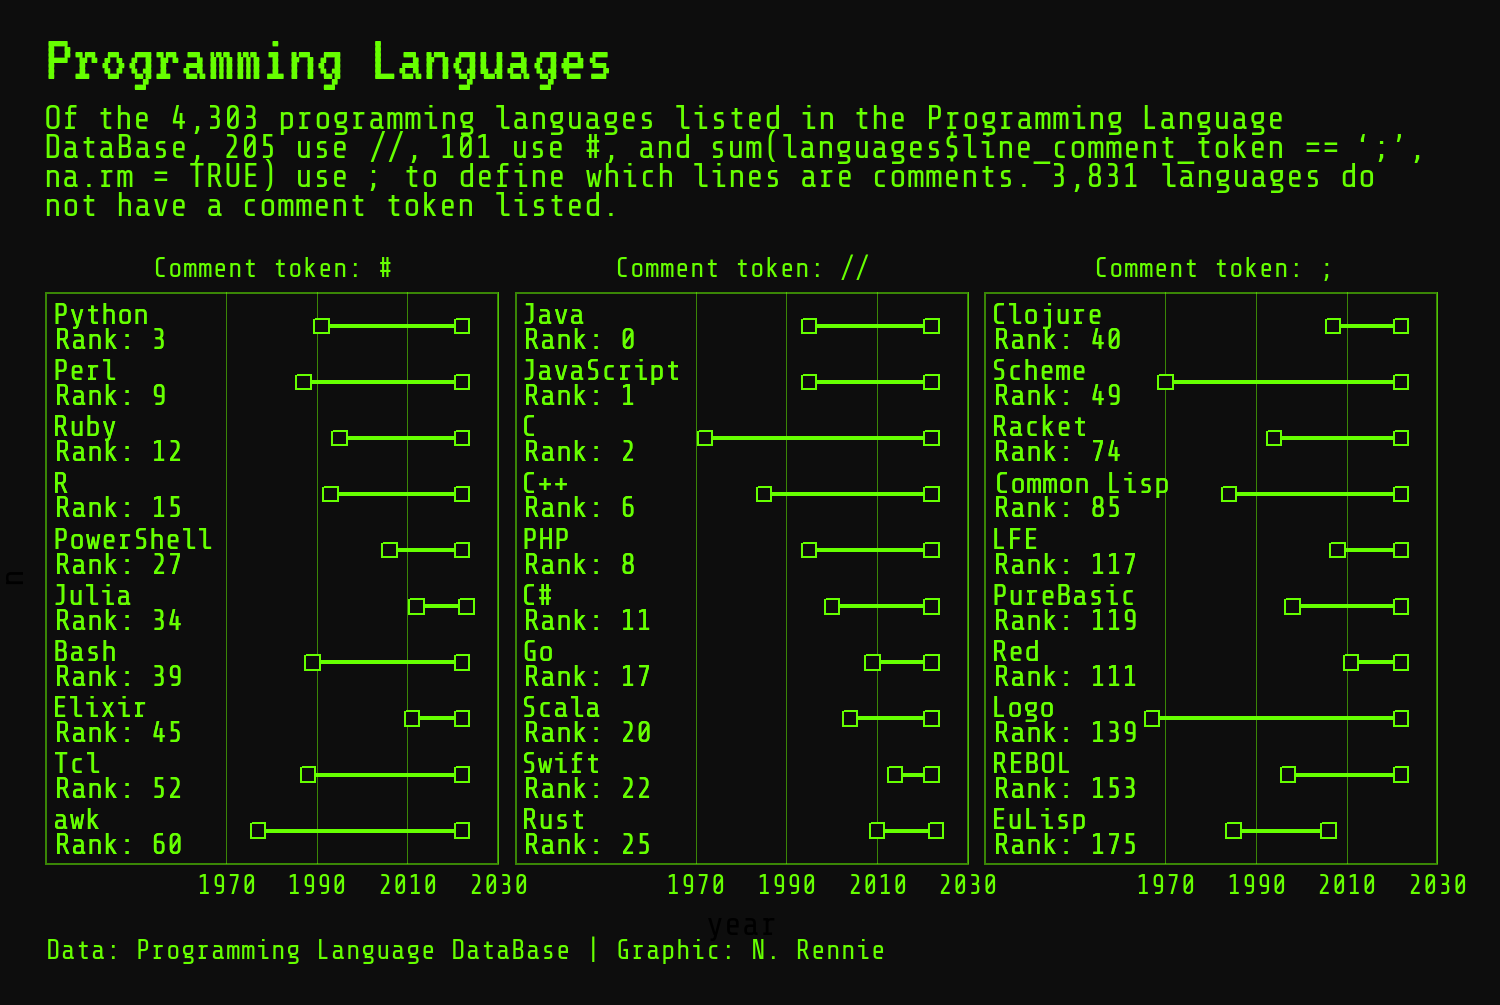This screenshot has width=1500, height=1005.
Task: Click the "Clojure Rank: 40" label
Action: [x=1057, y=327]
